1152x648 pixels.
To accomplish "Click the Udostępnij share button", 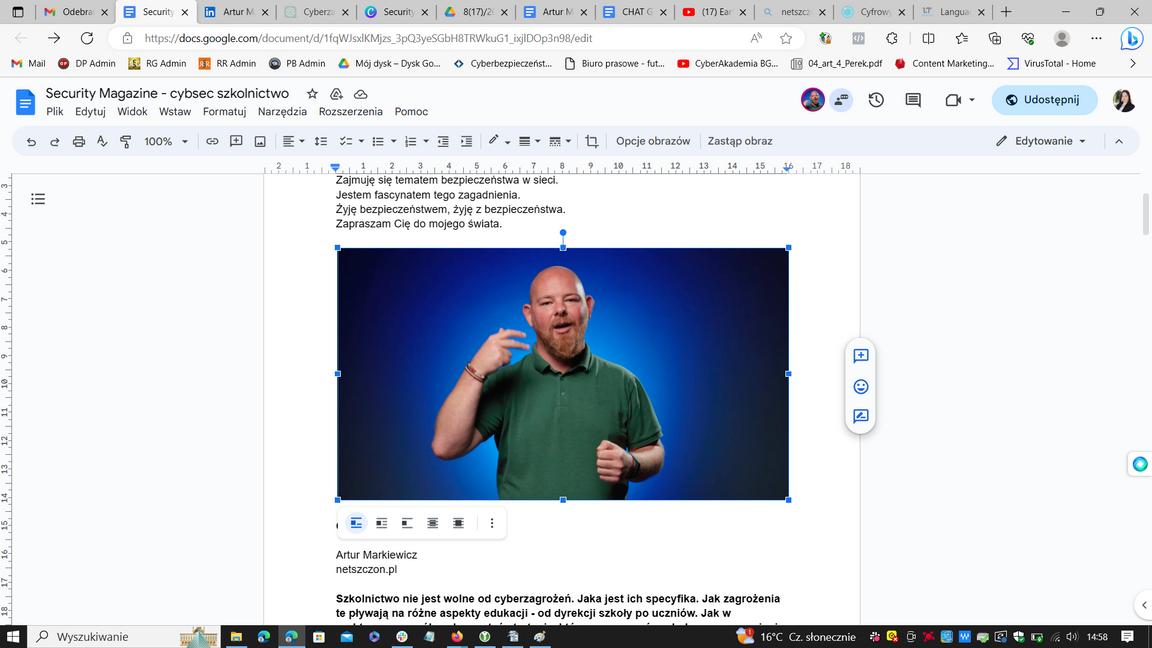I will [1043, 100].
